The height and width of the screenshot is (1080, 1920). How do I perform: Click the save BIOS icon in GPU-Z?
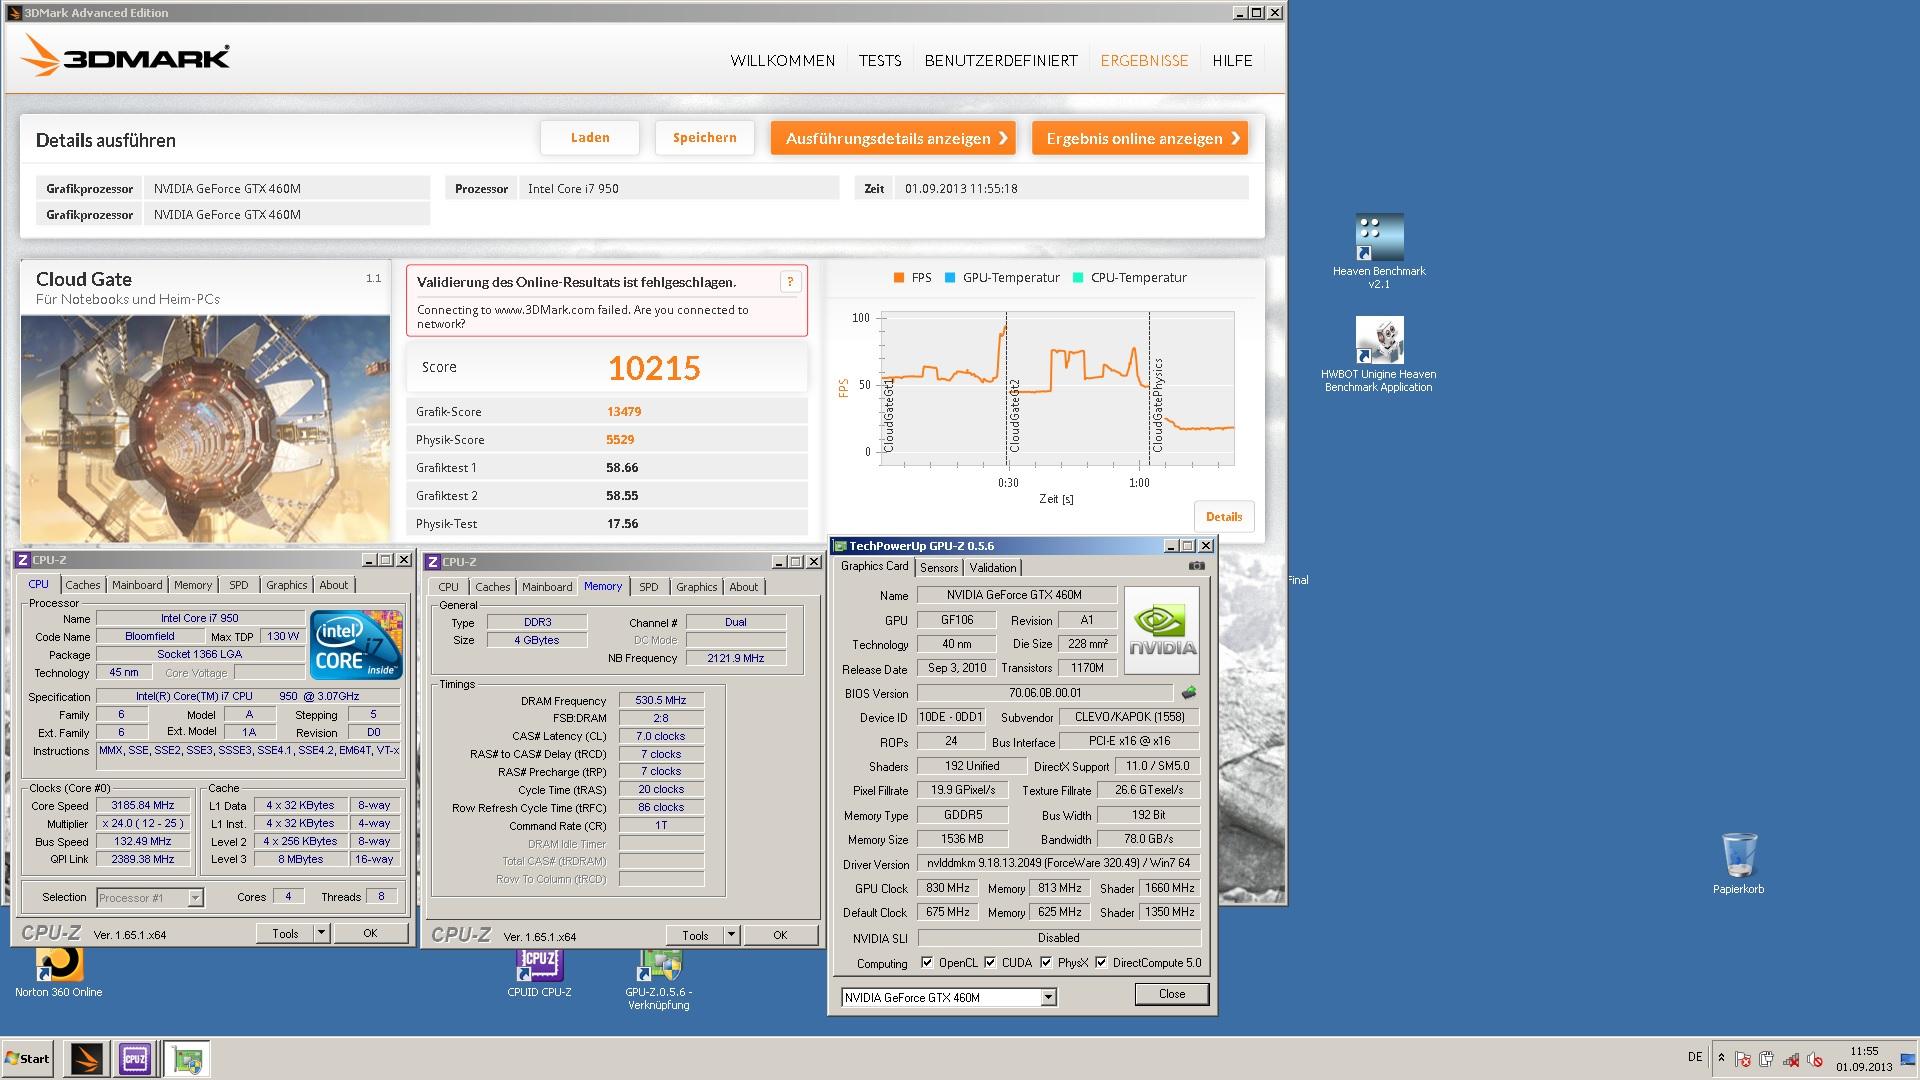(x=1189, y=692)
